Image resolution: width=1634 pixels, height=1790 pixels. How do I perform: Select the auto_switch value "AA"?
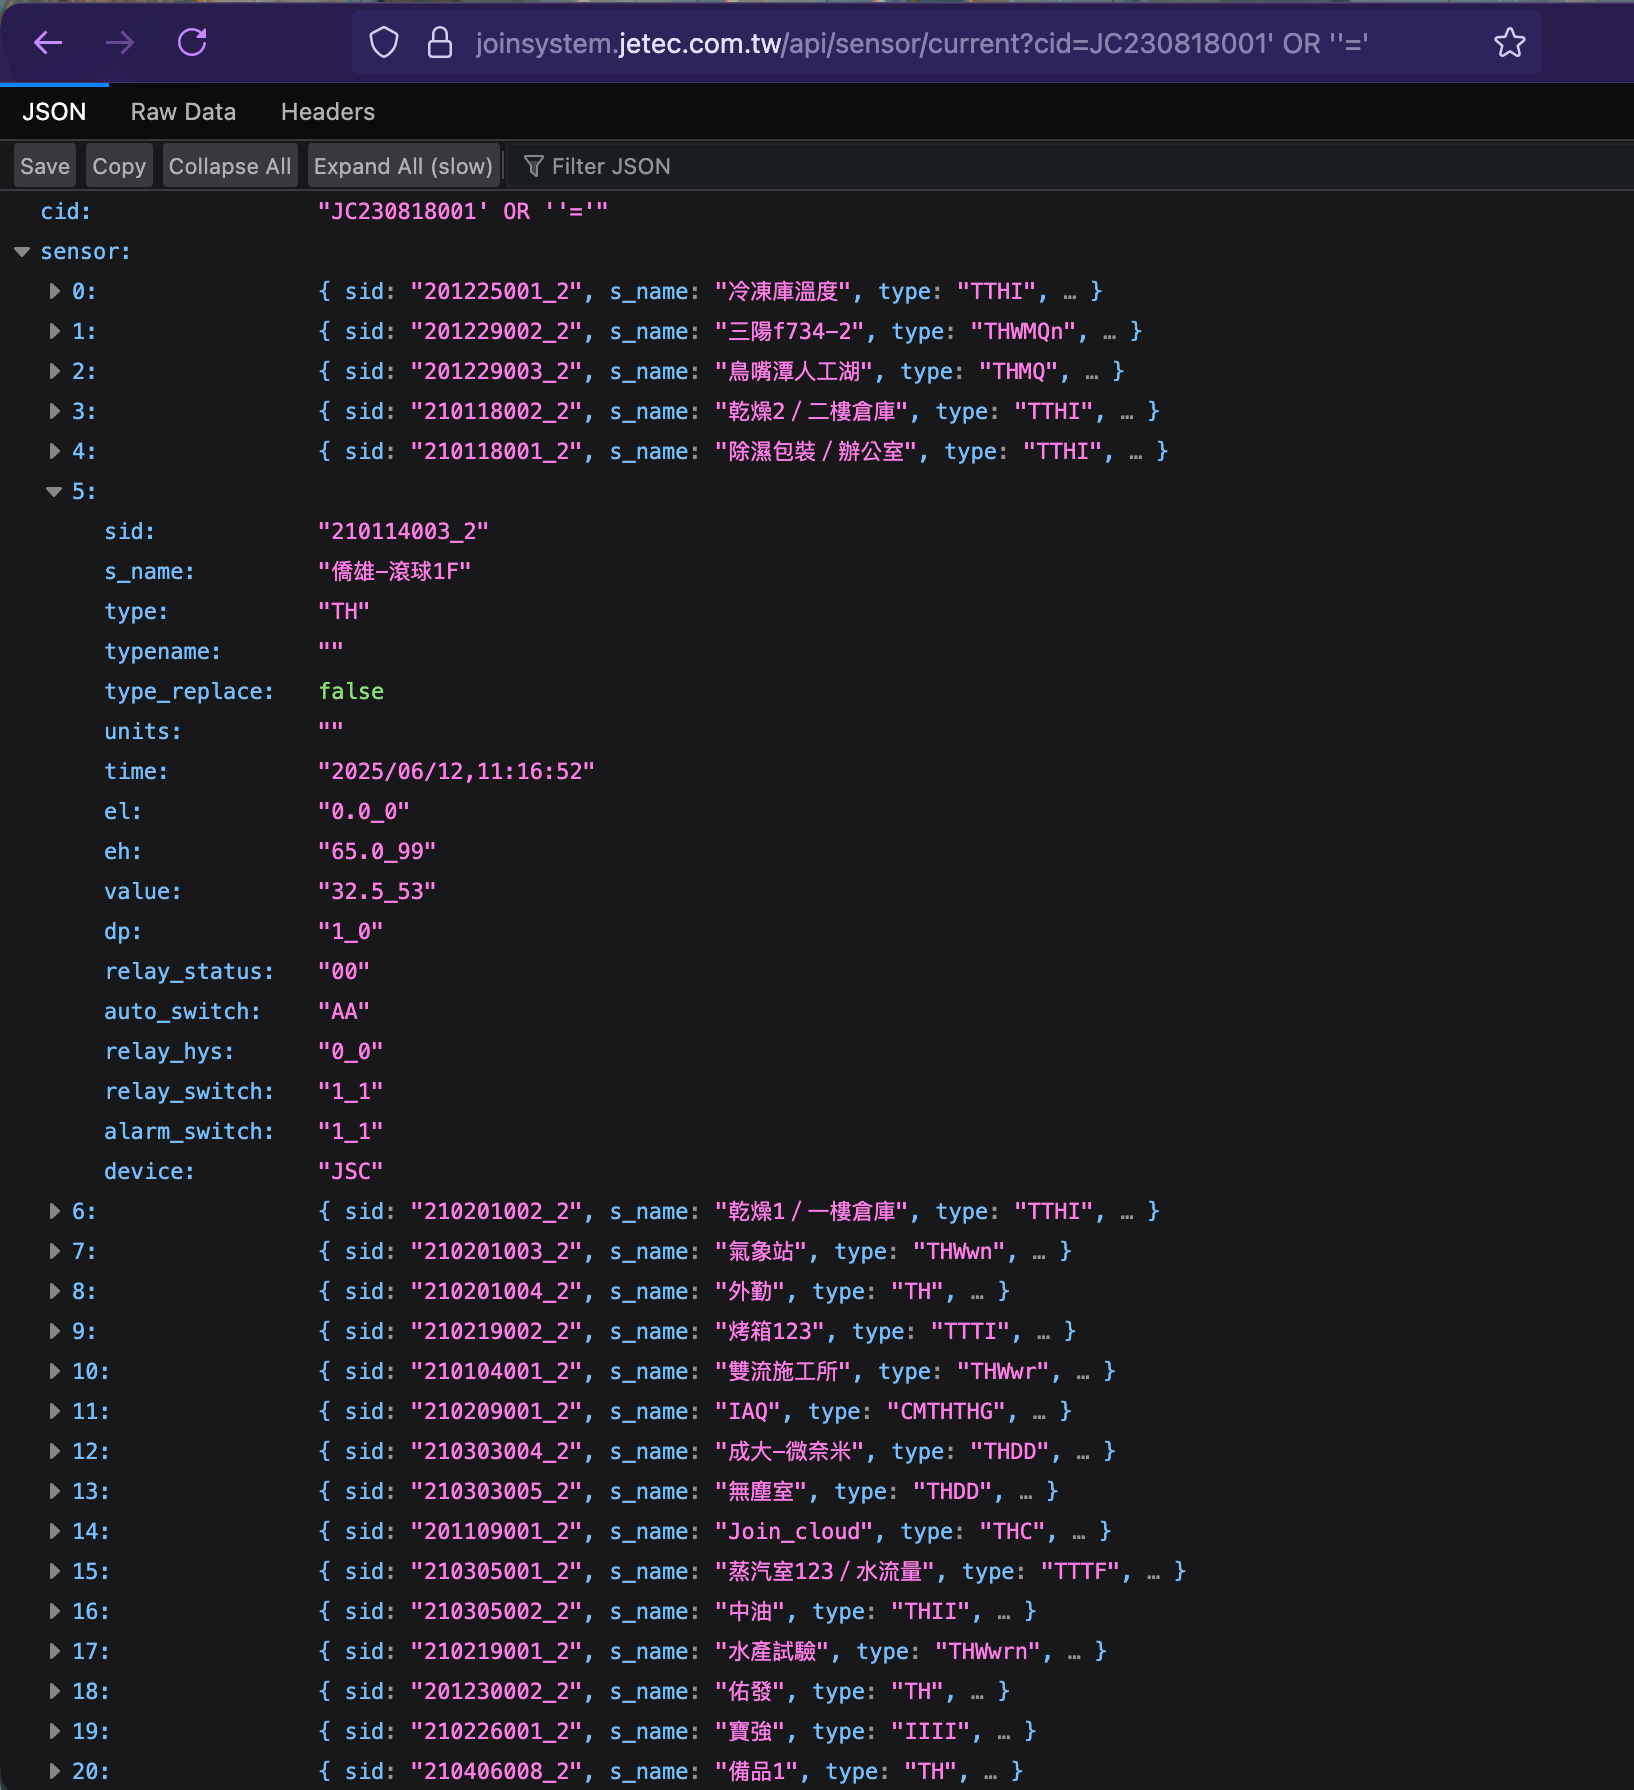pyautogui.click(x=344, y=1011)
